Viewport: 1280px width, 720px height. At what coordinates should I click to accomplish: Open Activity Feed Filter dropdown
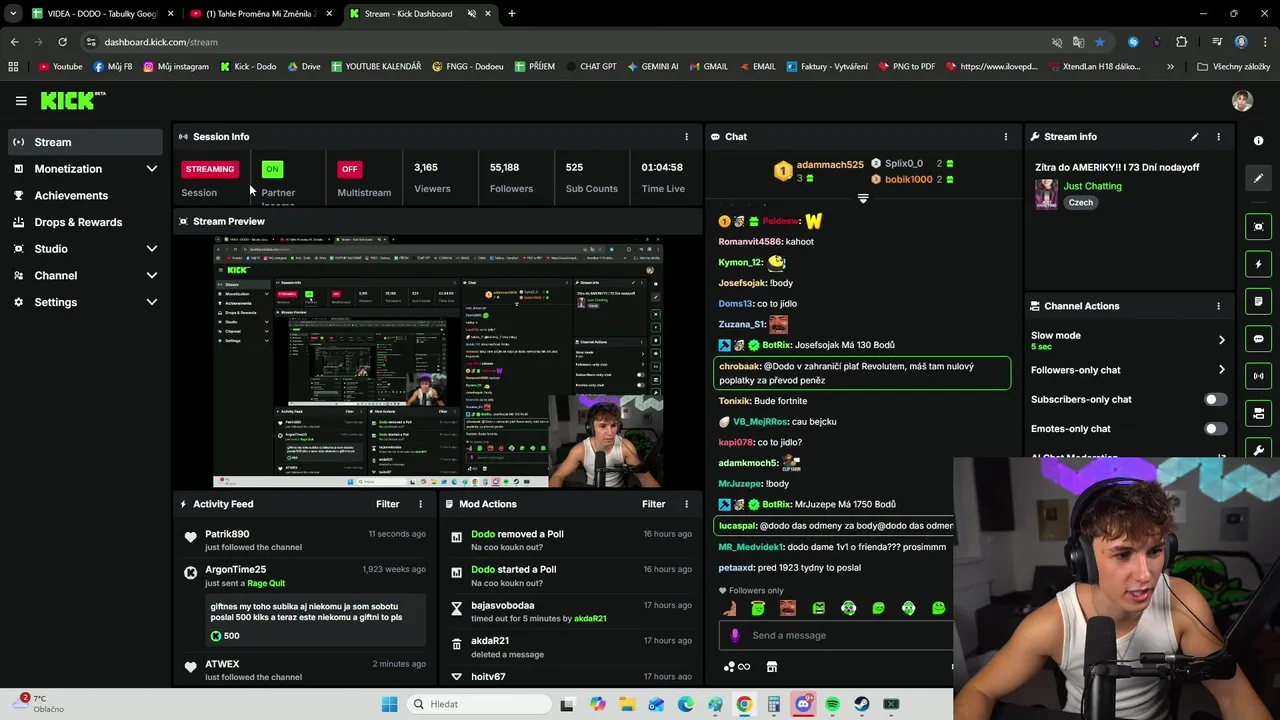(387, 504)
